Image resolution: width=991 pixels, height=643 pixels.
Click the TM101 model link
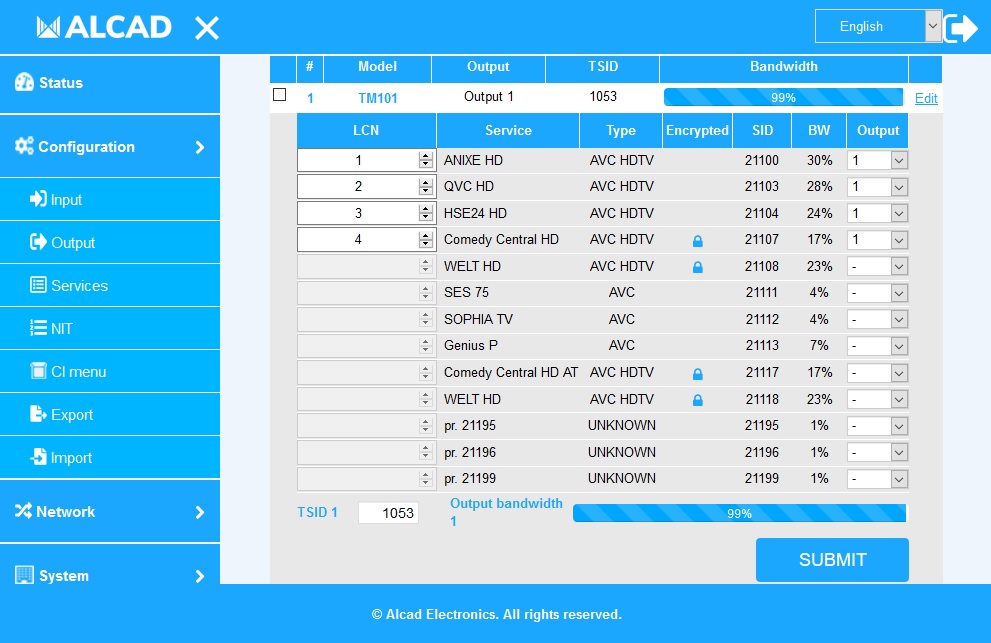[x=378, y=98]
